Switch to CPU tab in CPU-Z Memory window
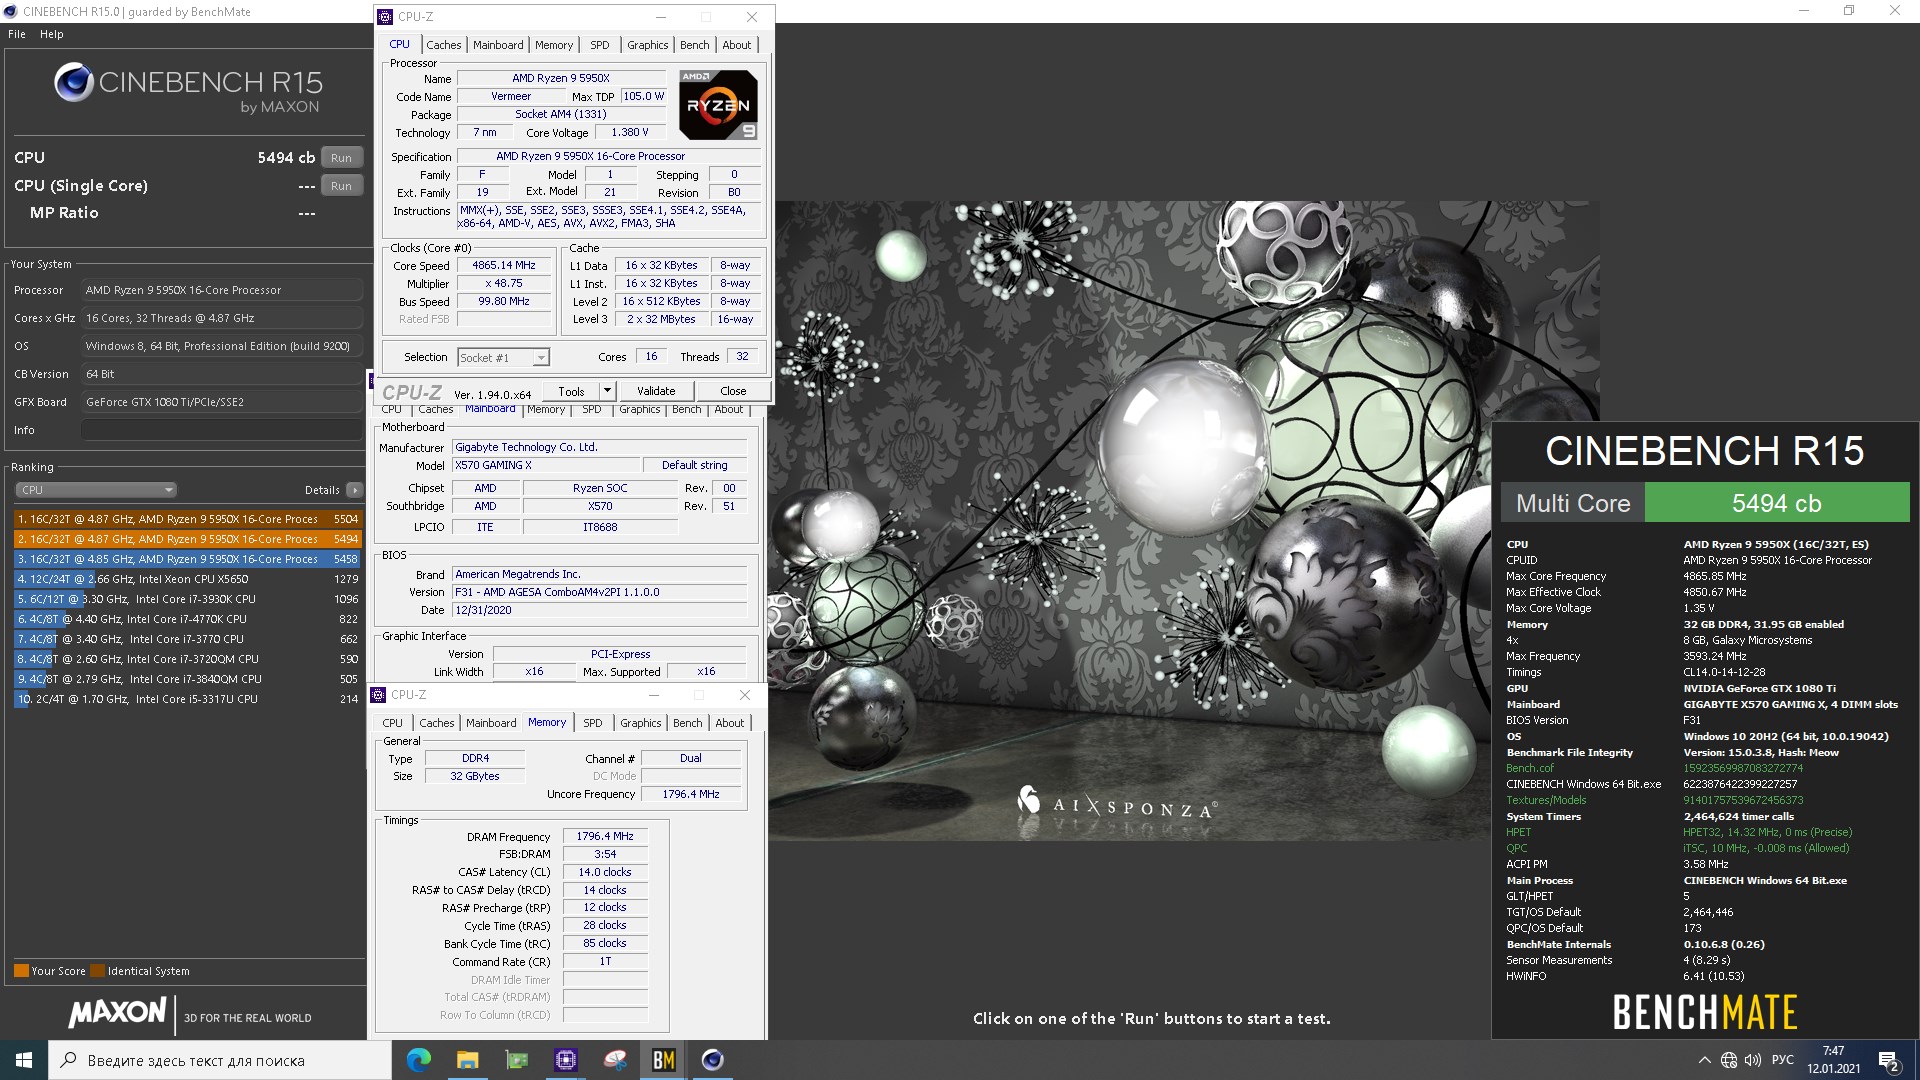This screenshot has width=1920, height=1080. 393,723
